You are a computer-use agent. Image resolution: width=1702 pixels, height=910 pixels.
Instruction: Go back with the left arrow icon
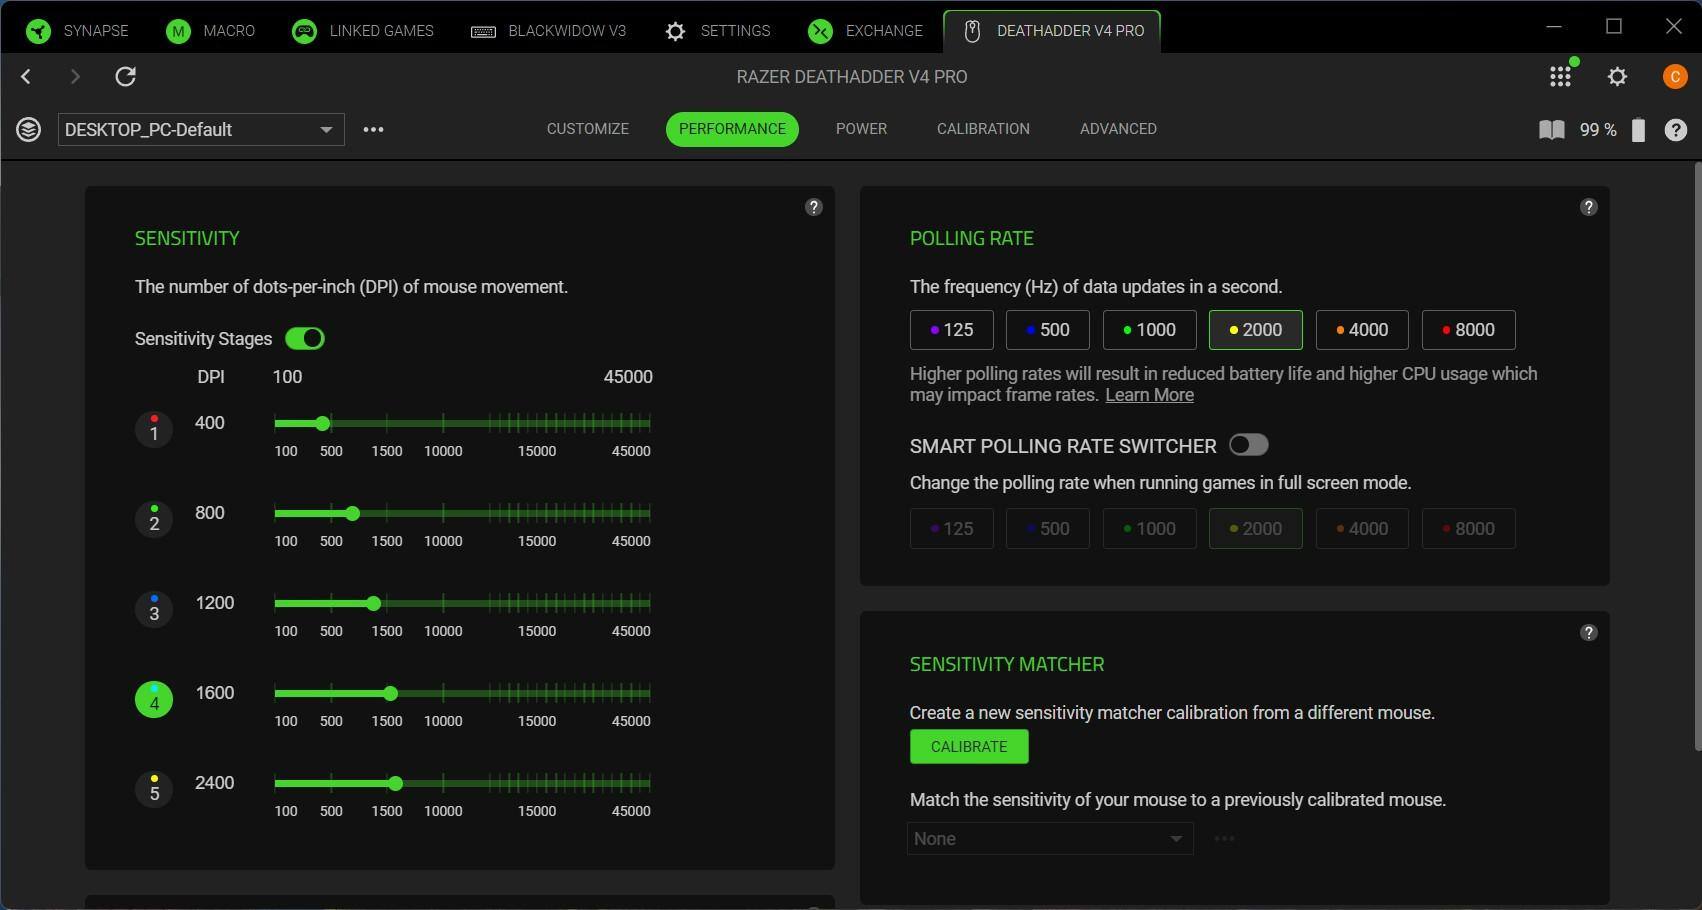coord(26,76)
